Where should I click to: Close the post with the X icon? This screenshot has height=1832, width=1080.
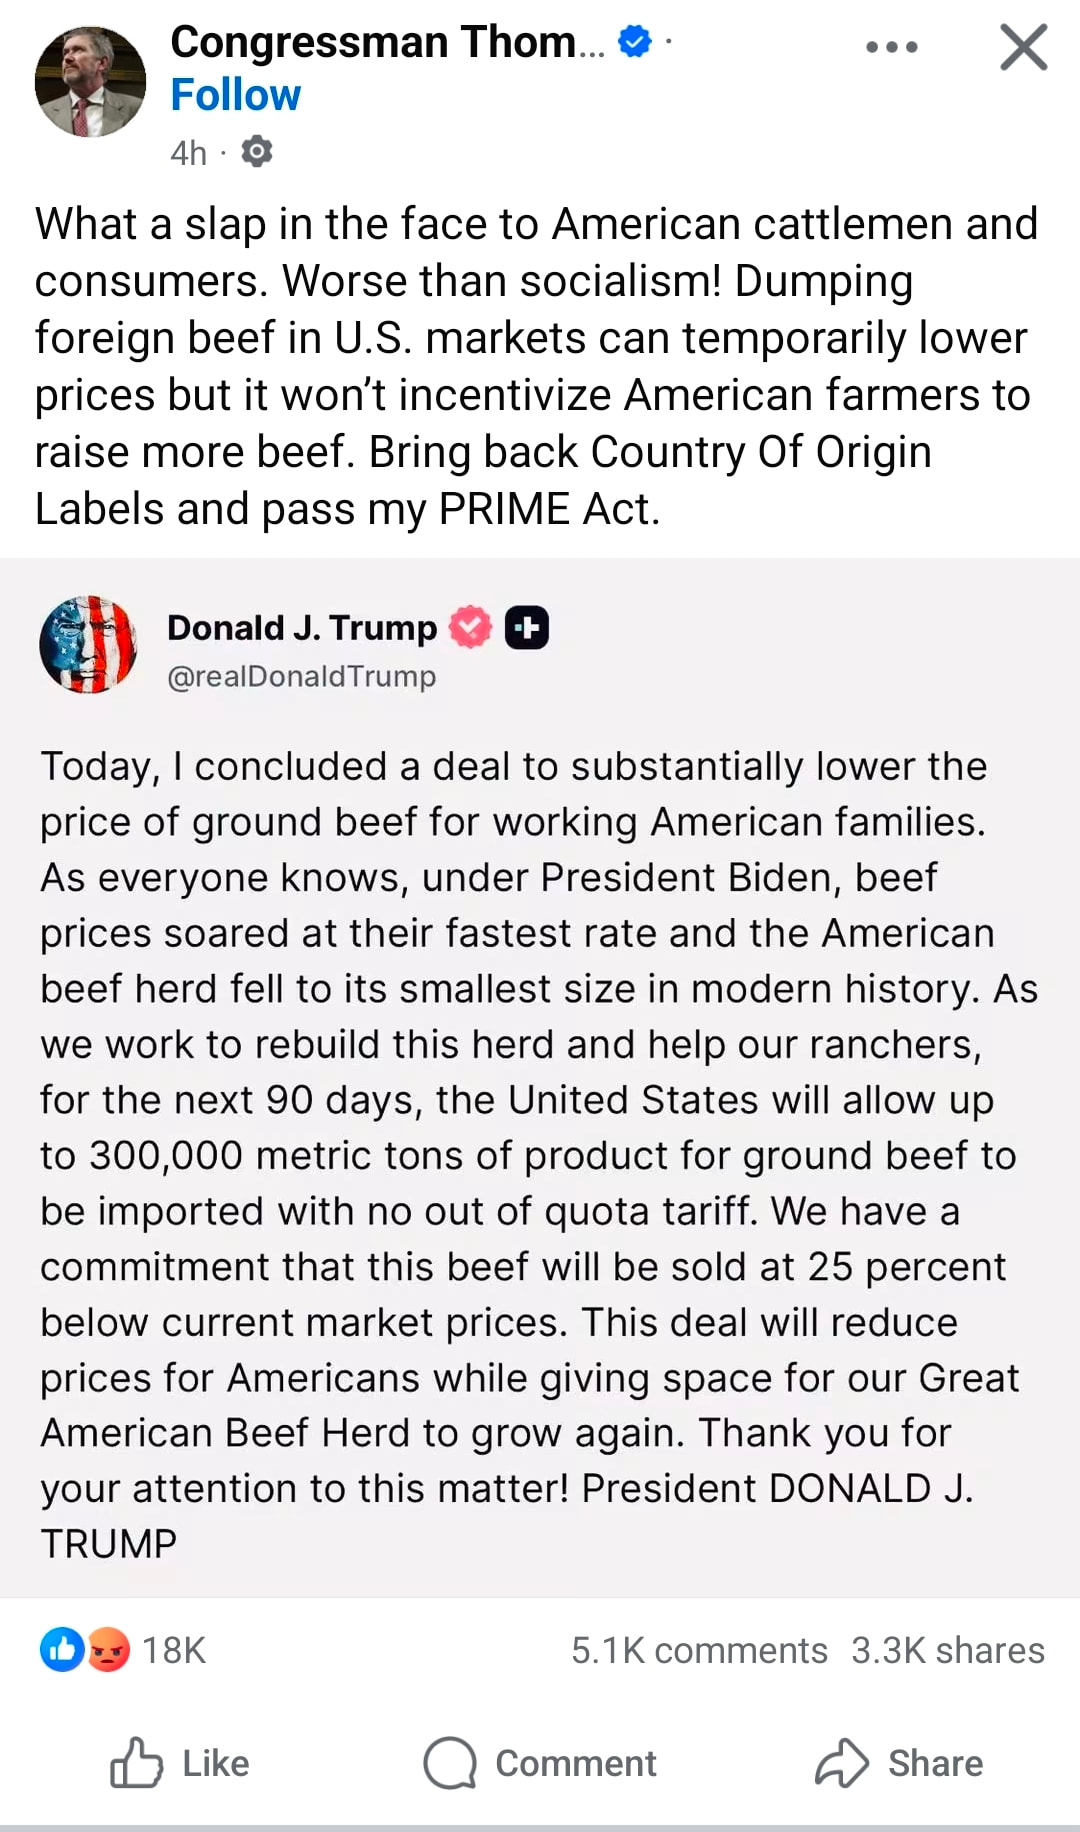[x=1023, y=47]
